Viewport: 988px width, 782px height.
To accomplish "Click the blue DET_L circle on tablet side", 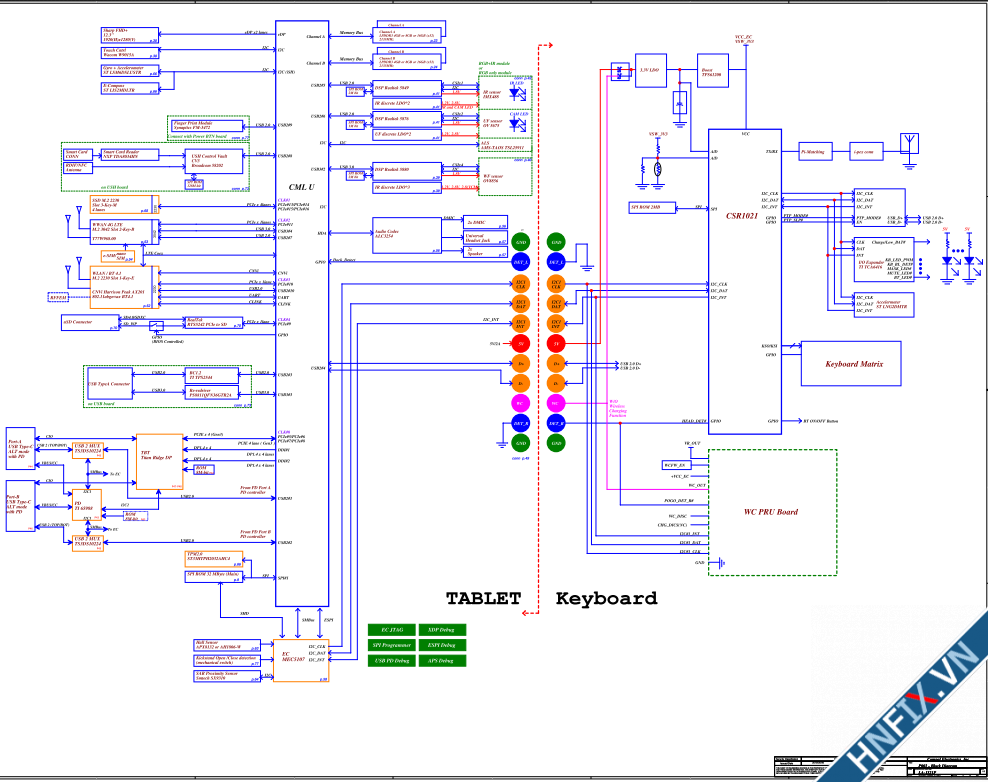I will [x=521, y=262].
